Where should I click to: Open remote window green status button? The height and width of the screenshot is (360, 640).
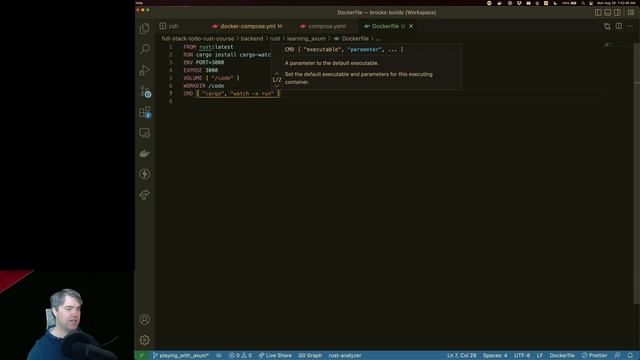click(x=141, y=356)
